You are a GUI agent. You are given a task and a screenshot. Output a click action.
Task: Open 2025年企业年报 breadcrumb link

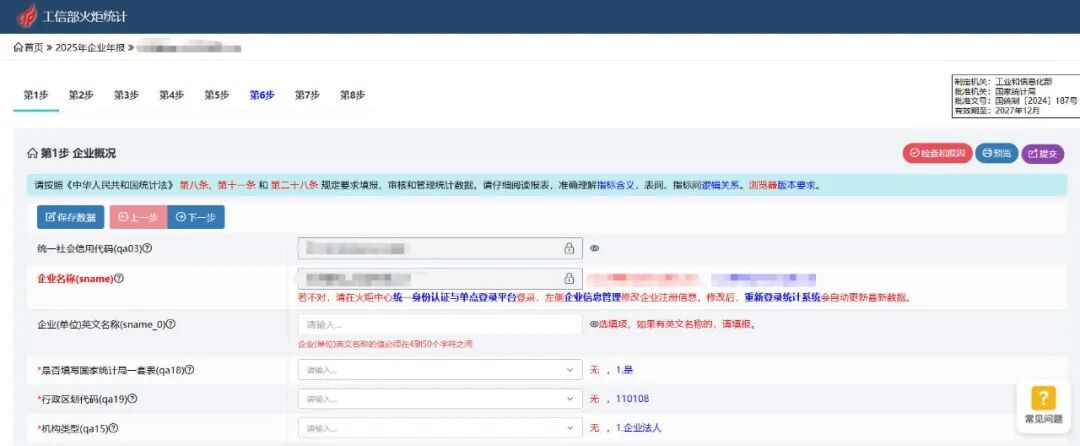pyautogui.click(x=90, y=47)
